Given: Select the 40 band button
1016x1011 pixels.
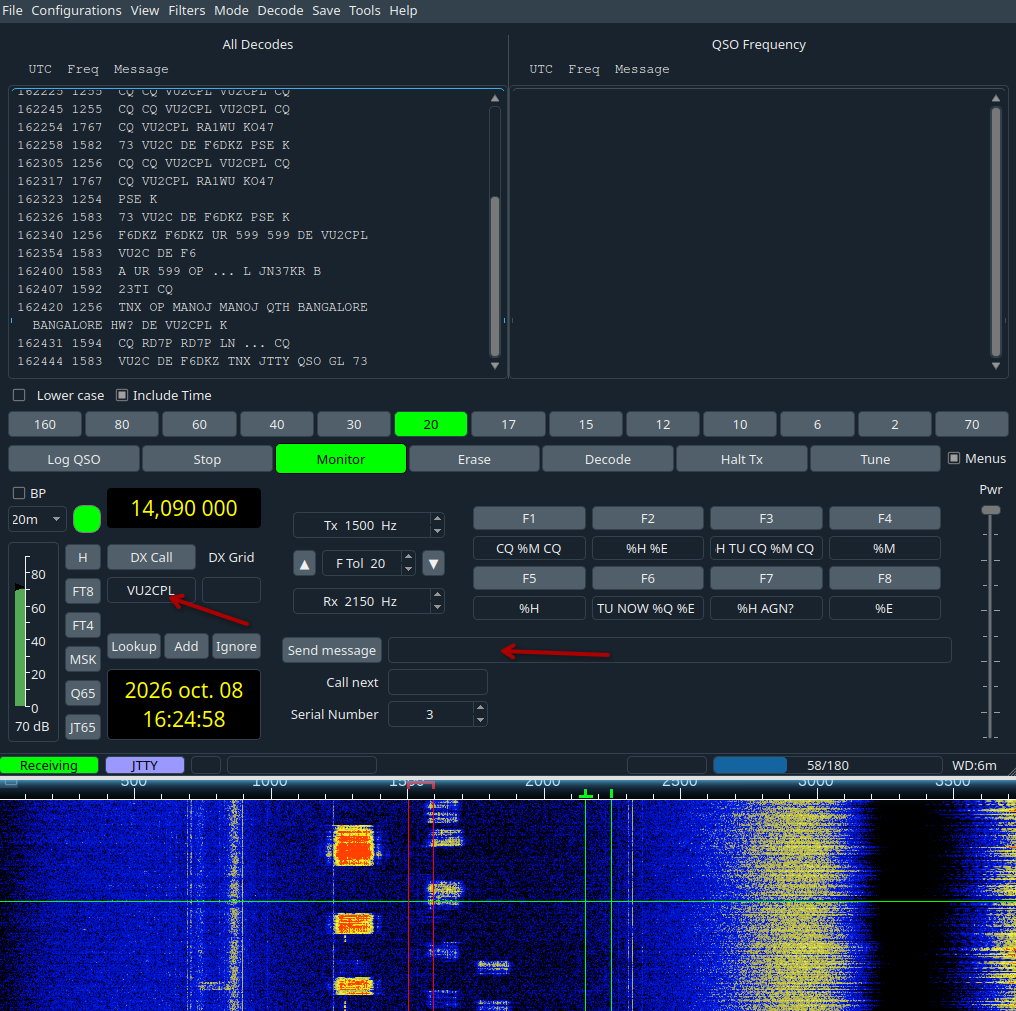Looking at the screenshot, I should click(x=277, y=424).
